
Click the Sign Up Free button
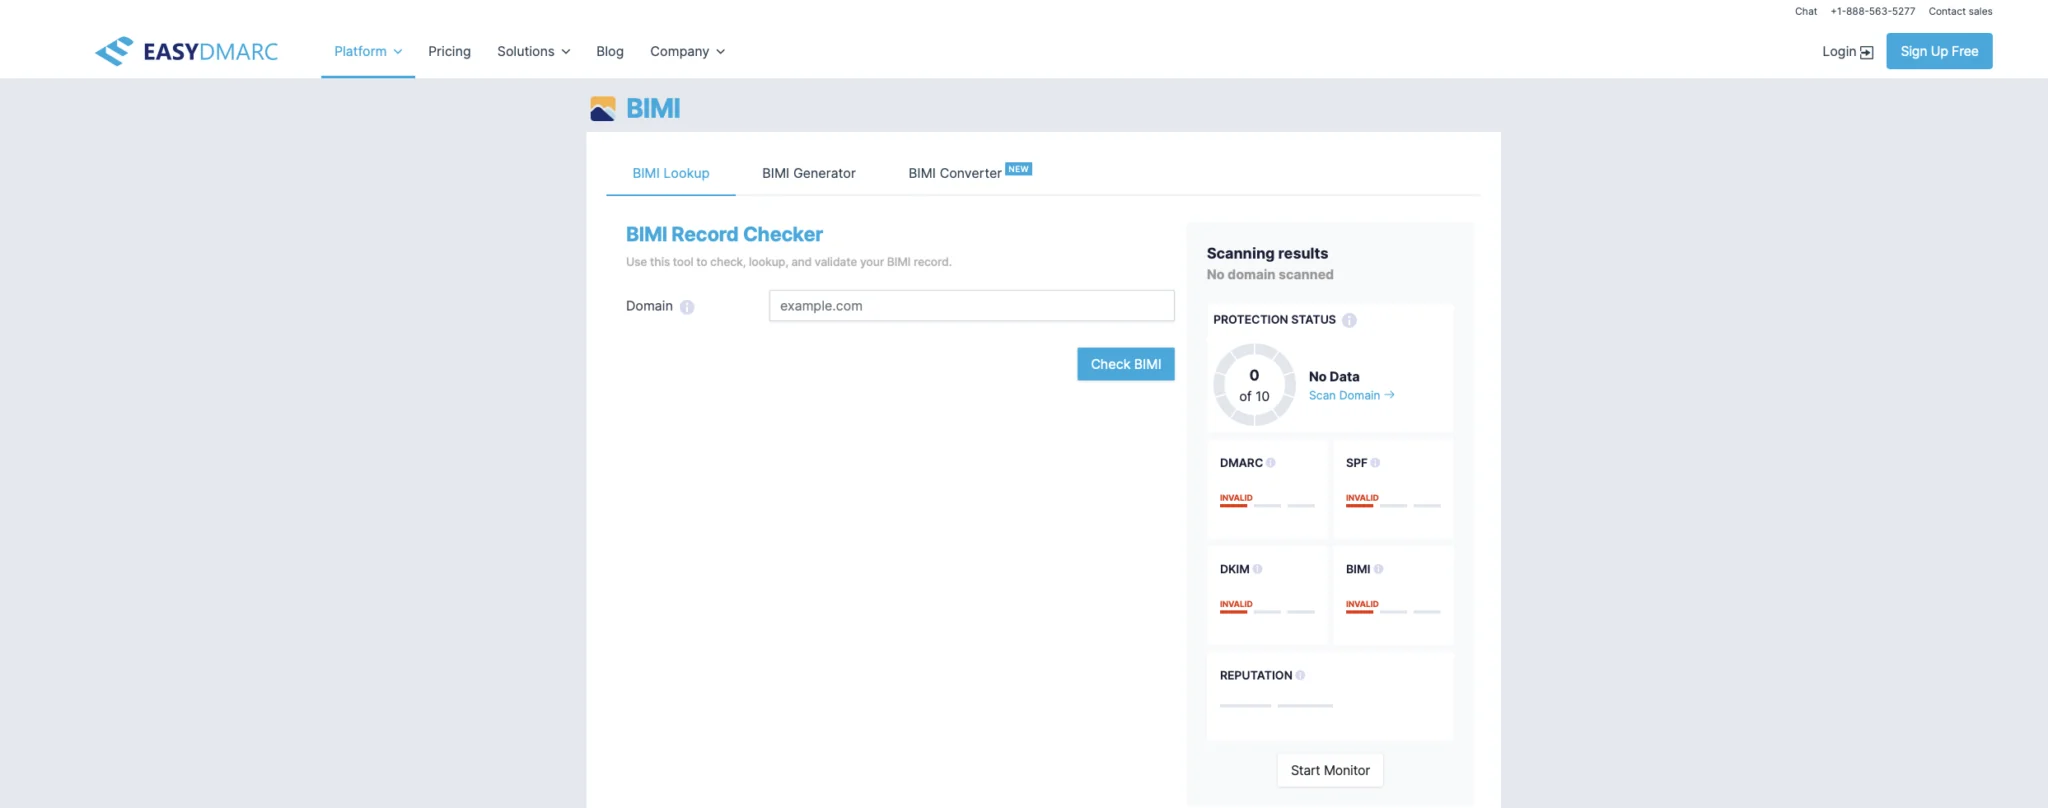point(1939,51)
